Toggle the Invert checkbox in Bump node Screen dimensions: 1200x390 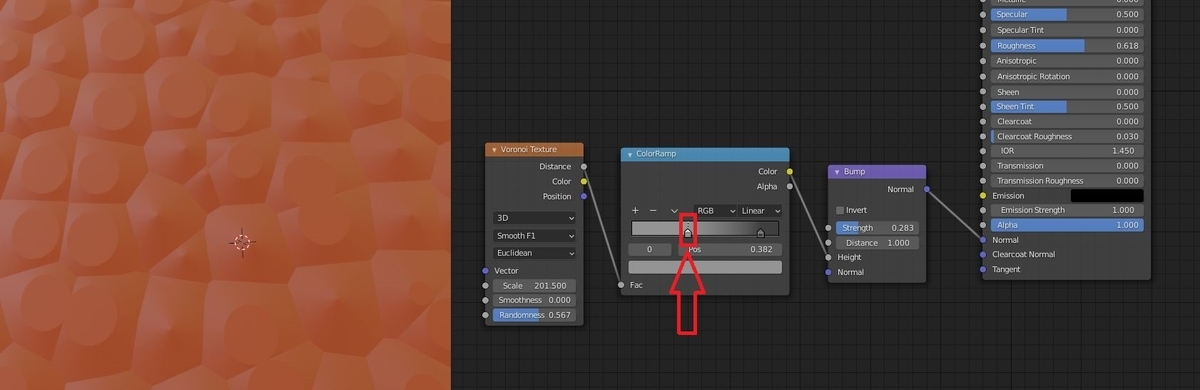pyautogui.click(x=840, y=210)
